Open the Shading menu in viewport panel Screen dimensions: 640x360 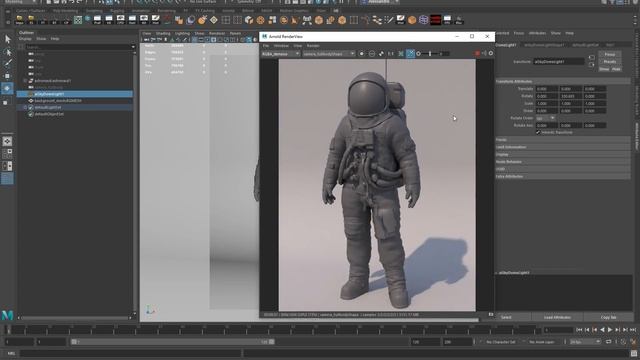pyautogui.click(x=163, y=33)
